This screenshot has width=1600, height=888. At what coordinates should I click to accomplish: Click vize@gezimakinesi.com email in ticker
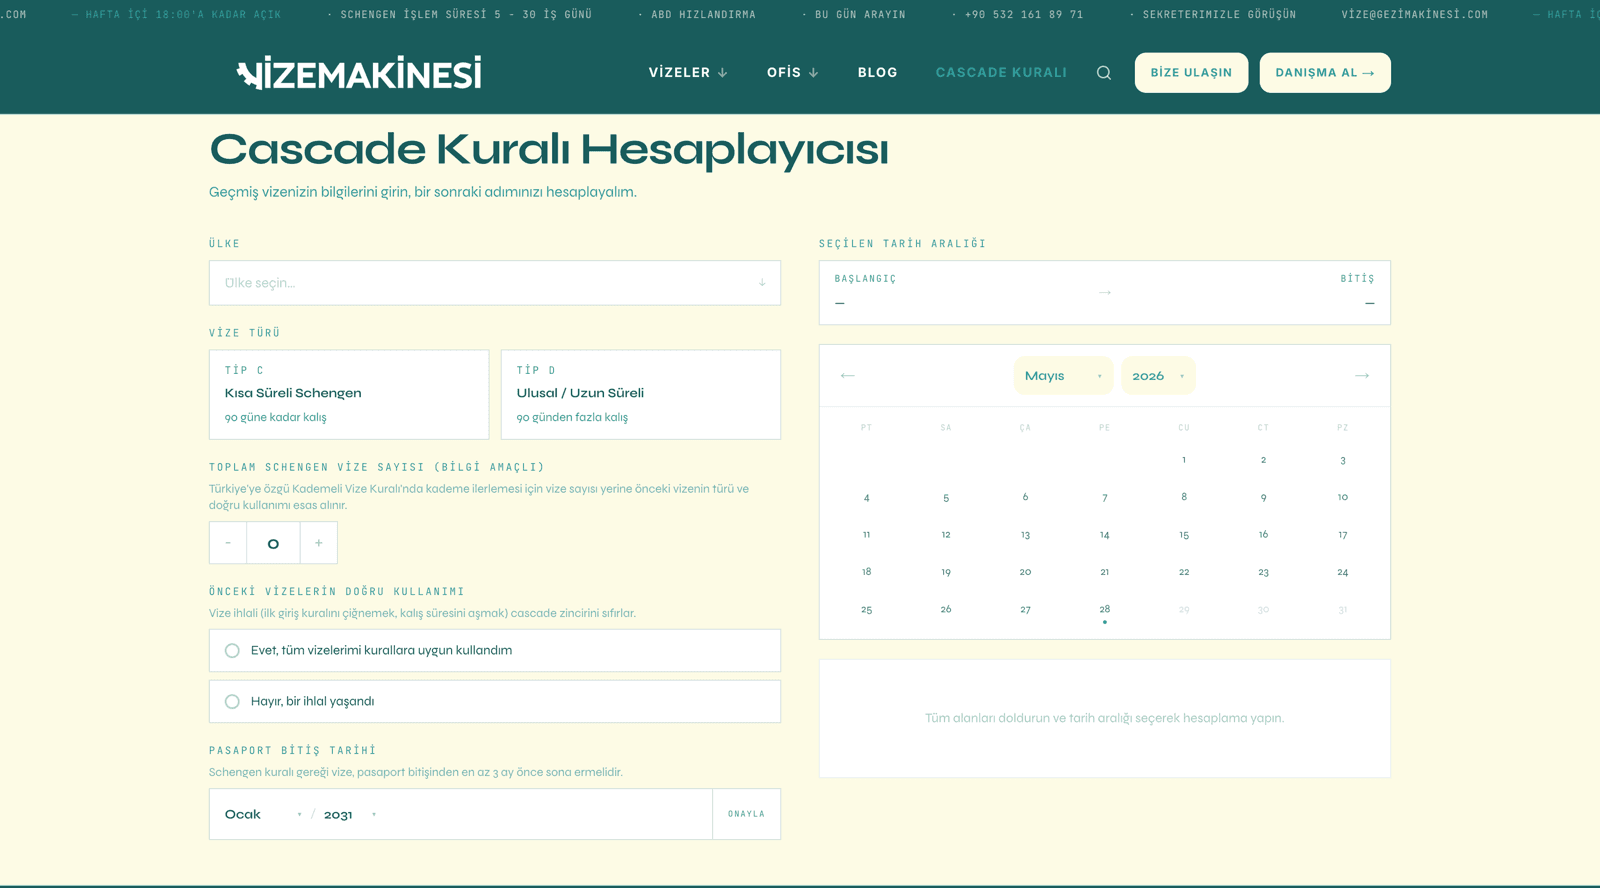click(1415, 14)
